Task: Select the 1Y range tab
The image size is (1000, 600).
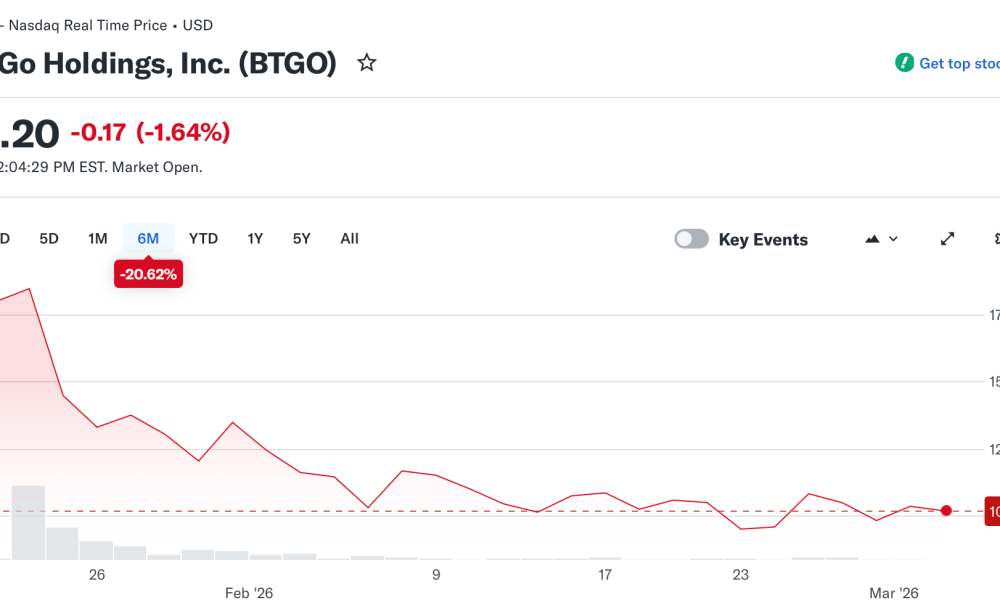Action: (x=255, y=238)
